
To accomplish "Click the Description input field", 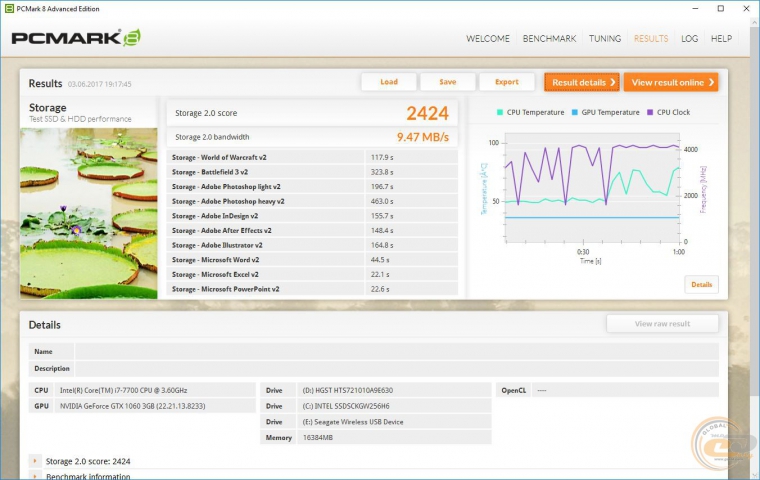I will pos(396,368).
